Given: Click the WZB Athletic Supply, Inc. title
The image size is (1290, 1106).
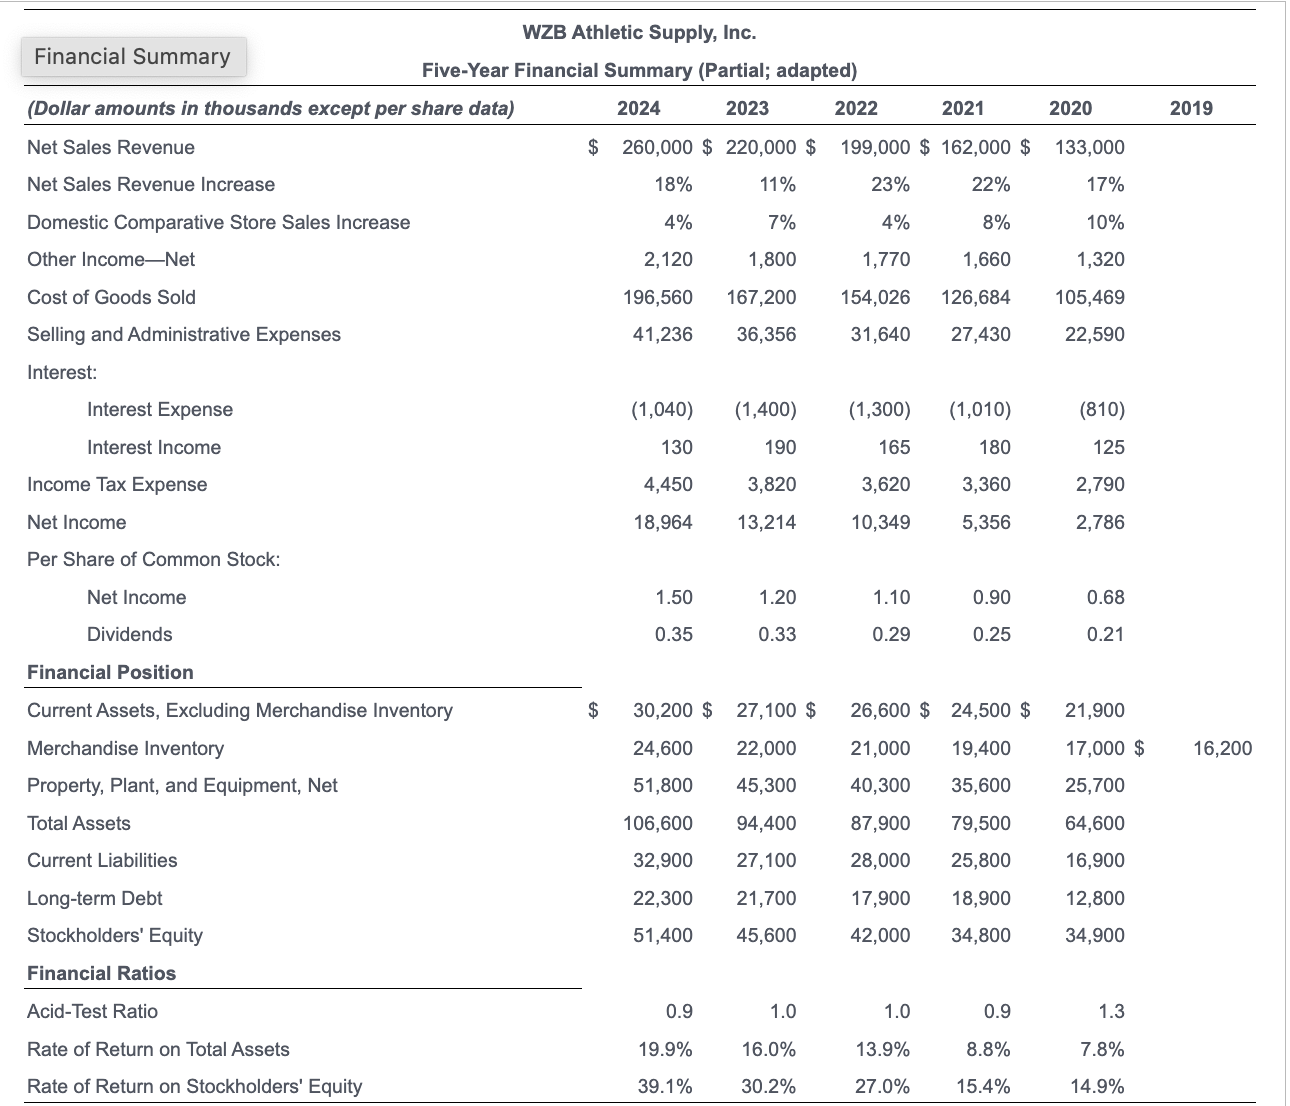Looking at the screenshot, I should (640, 33).
